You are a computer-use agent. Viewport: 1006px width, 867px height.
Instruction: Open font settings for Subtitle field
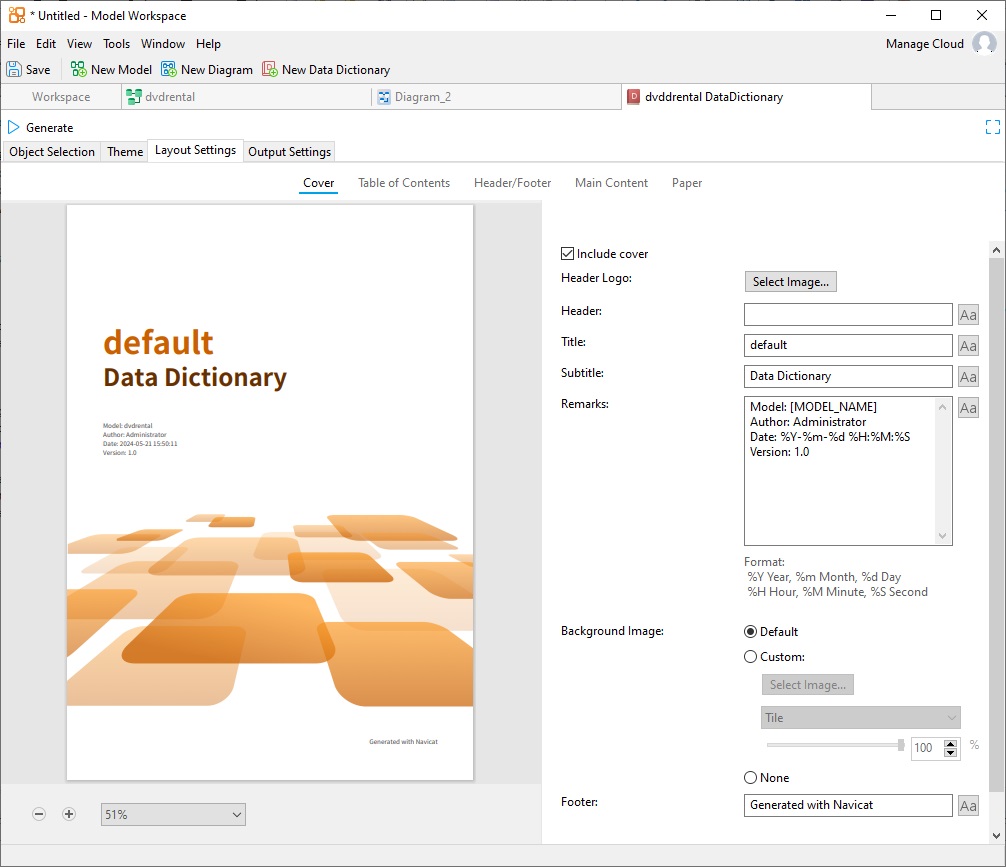968,376
